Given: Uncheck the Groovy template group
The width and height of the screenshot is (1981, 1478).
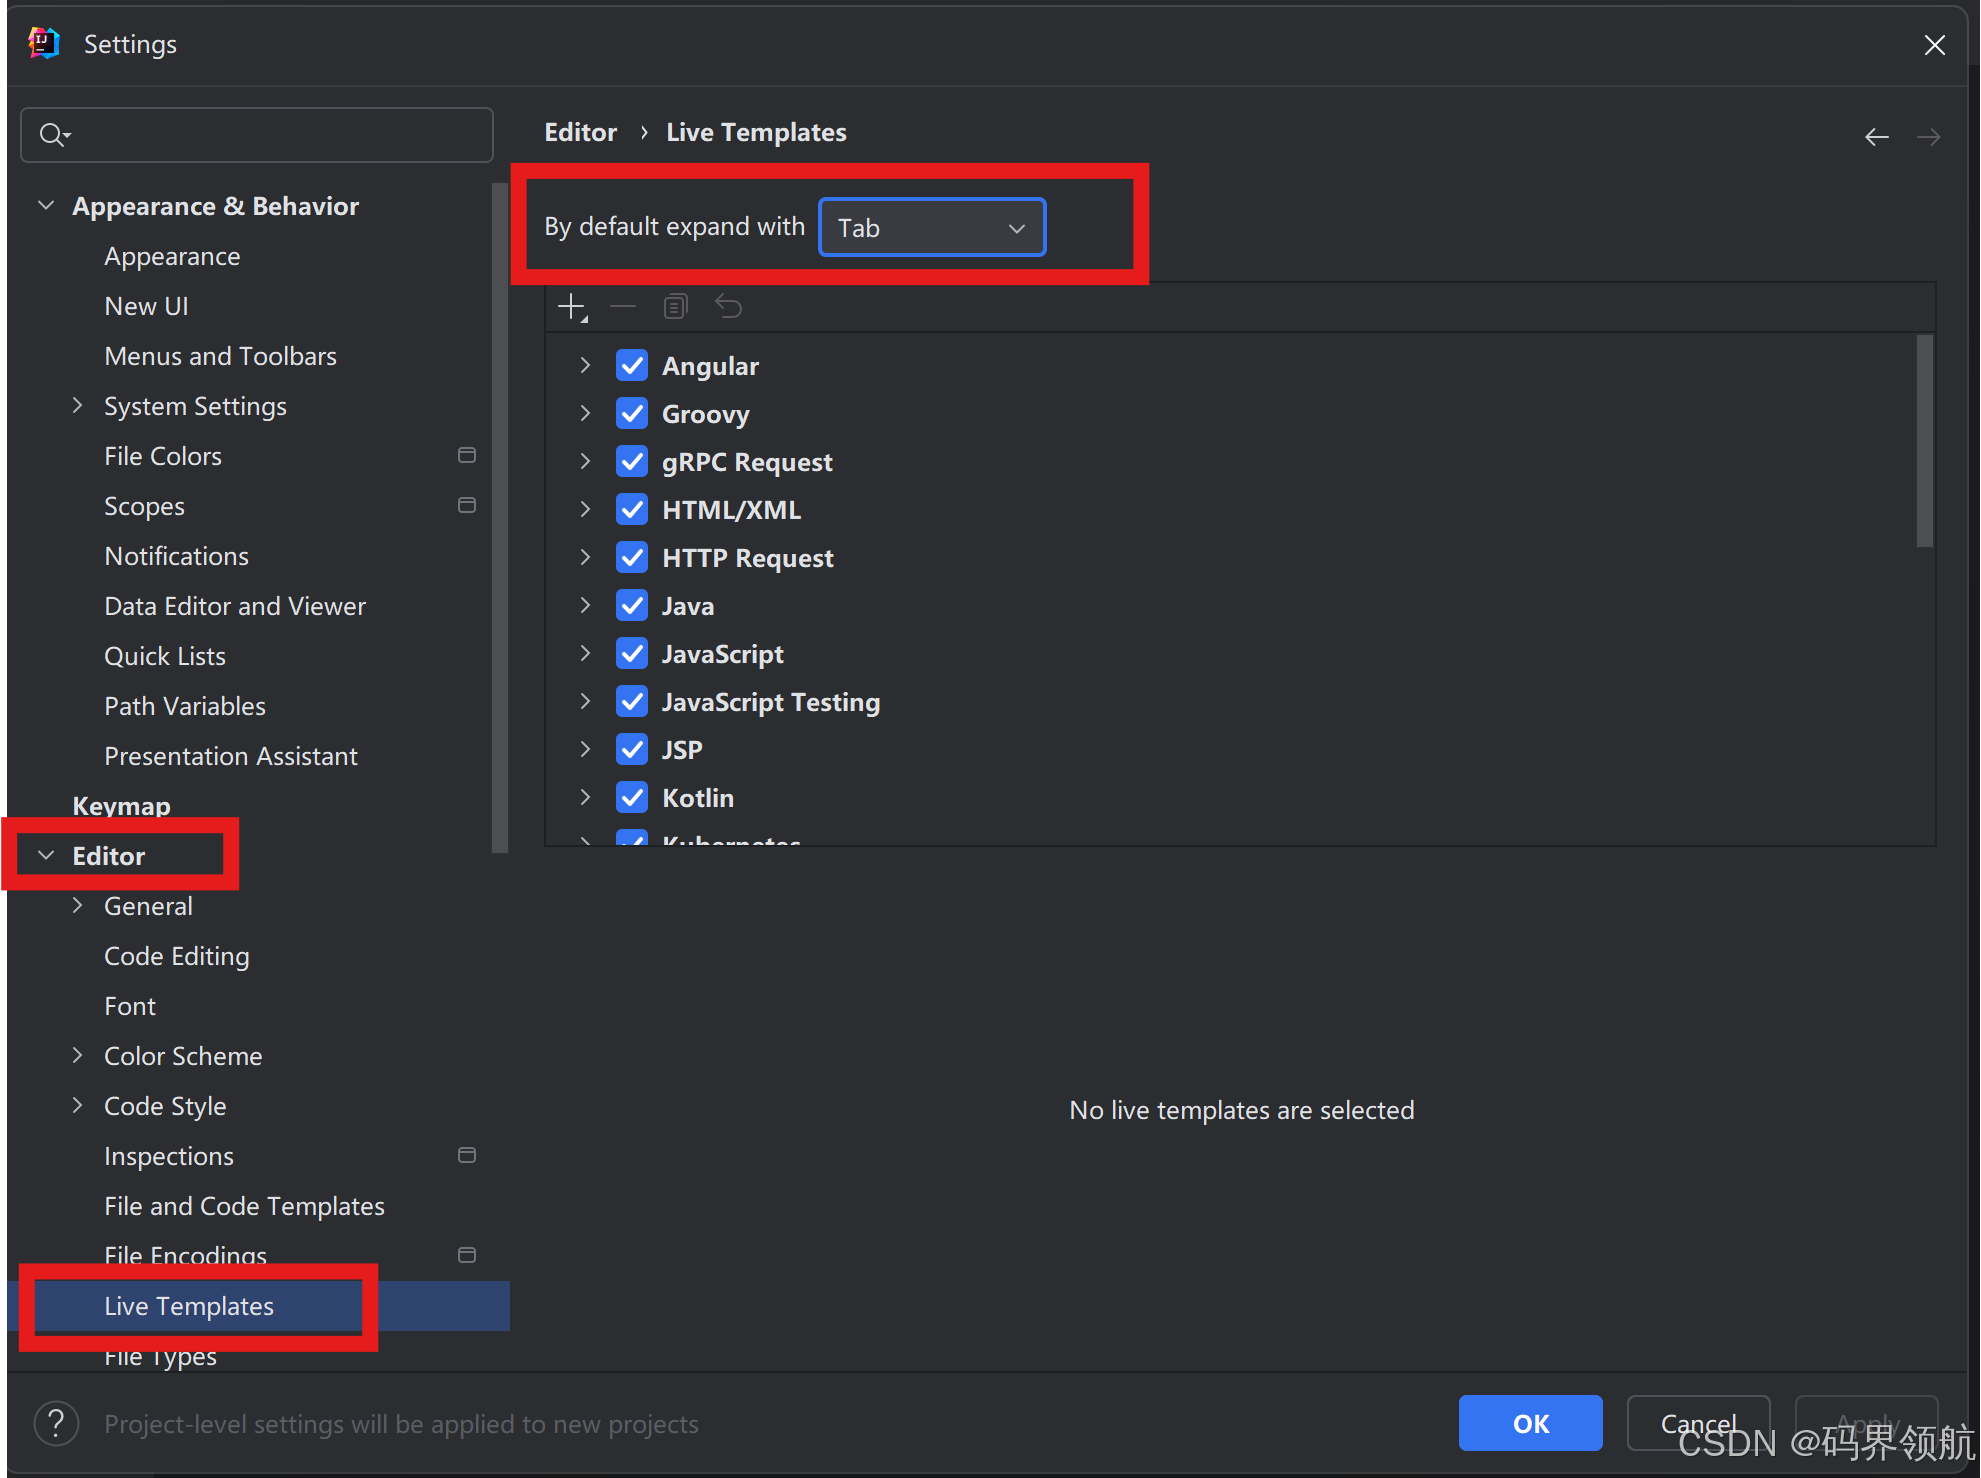Looking at the screenshot, I should (632, 414).
